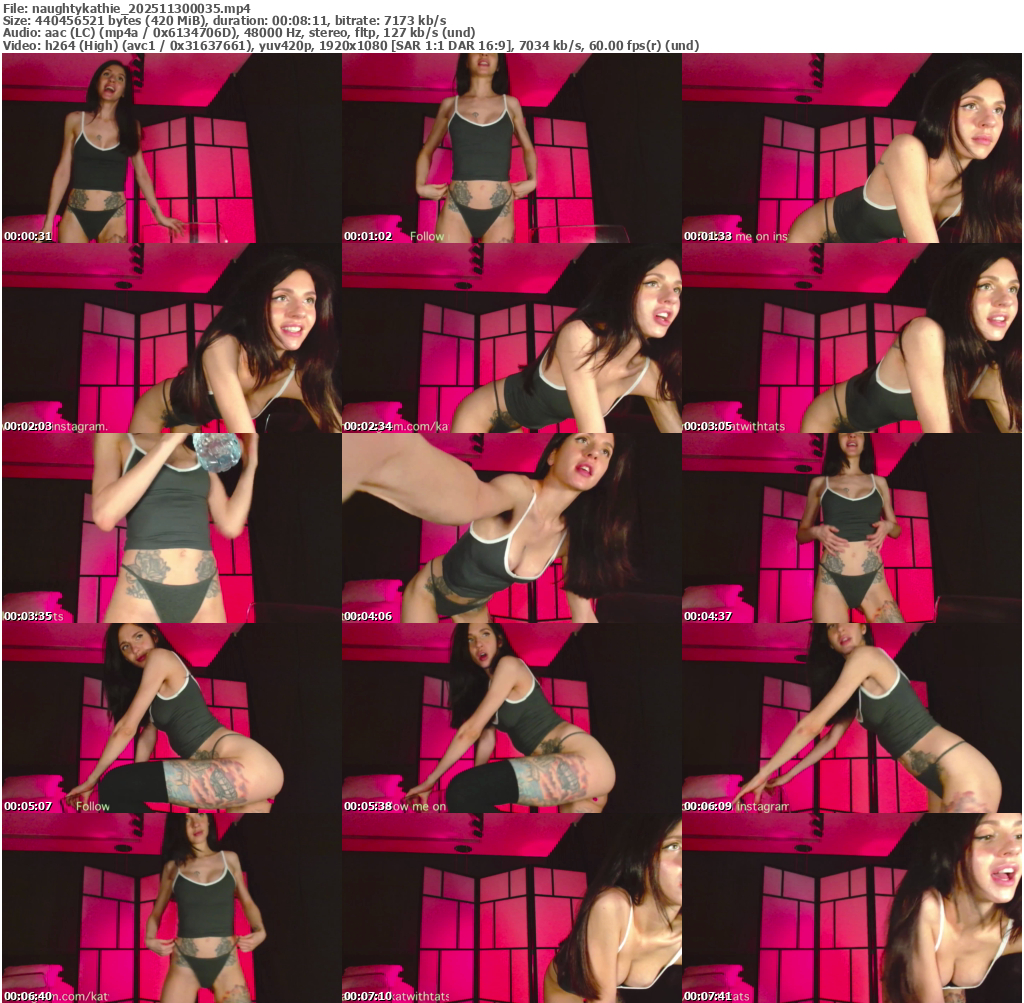Image resolution: width=1024 pixels, height=1003 pixels.
Task: Select the 00:05:07 preview frame
Action: click(x=171, y=718)
